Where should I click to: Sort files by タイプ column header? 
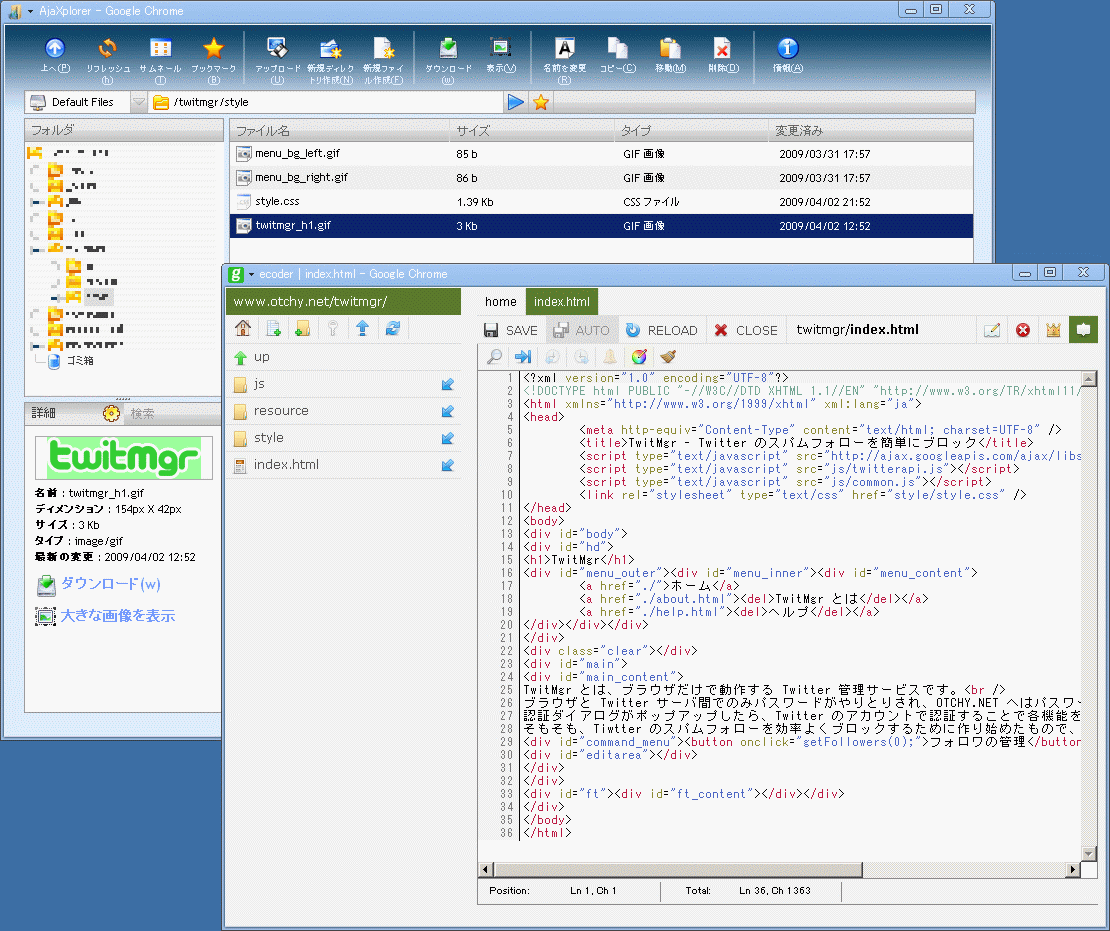tap(691, 130)
